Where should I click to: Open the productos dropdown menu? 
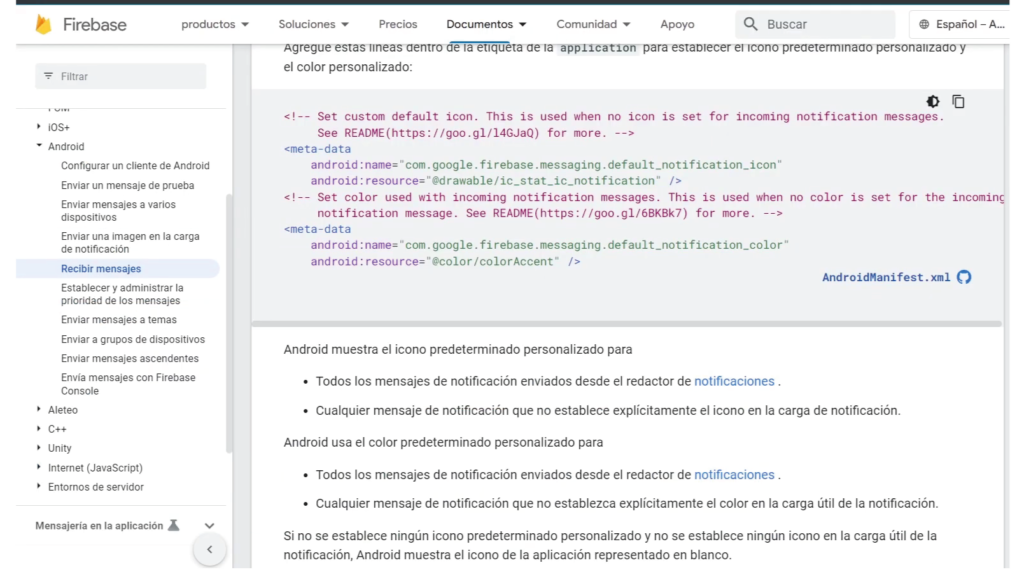pos(215,24)
